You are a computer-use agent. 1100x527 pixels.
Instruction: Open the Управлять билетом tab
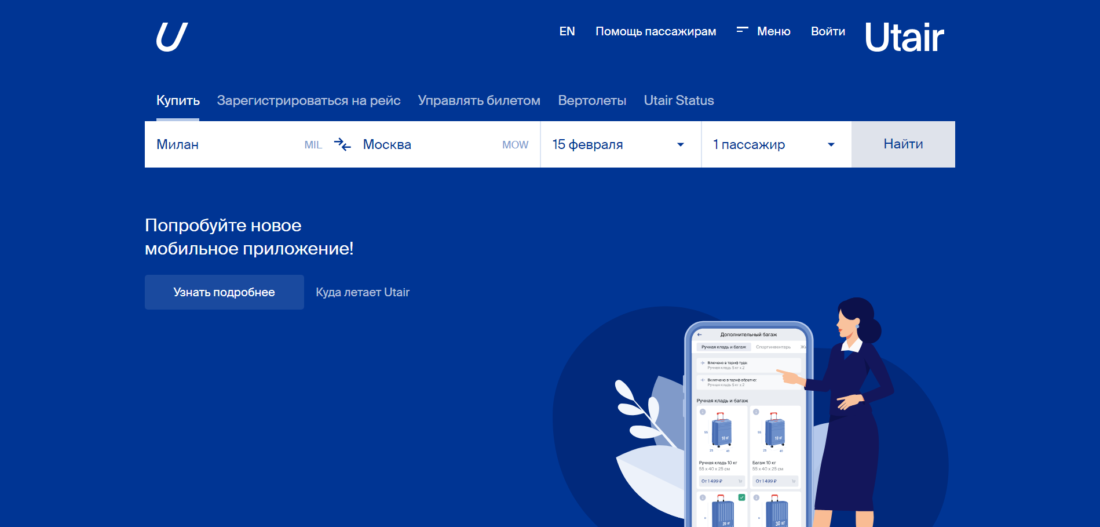click(479, 100)
